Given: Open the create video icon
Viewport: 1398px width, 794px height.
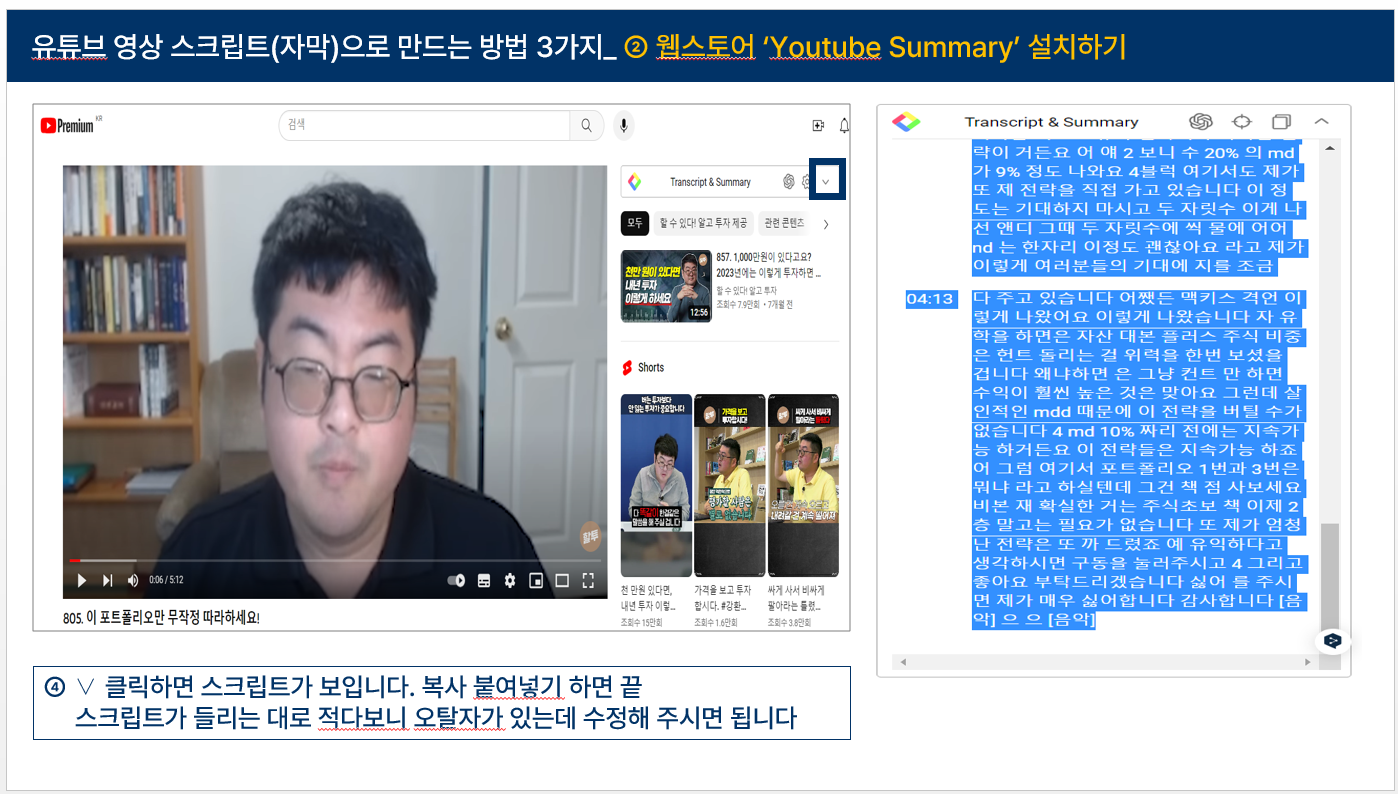Looking at the screenshot, I should point(818,125).
